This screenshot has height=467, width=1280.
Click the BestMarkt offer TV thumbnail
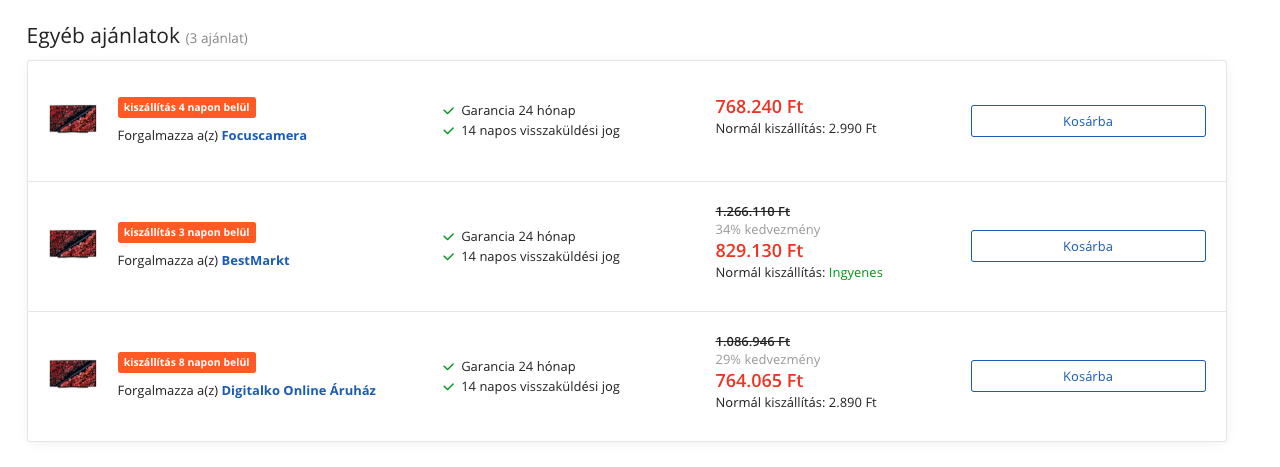(x=73, y=244)
